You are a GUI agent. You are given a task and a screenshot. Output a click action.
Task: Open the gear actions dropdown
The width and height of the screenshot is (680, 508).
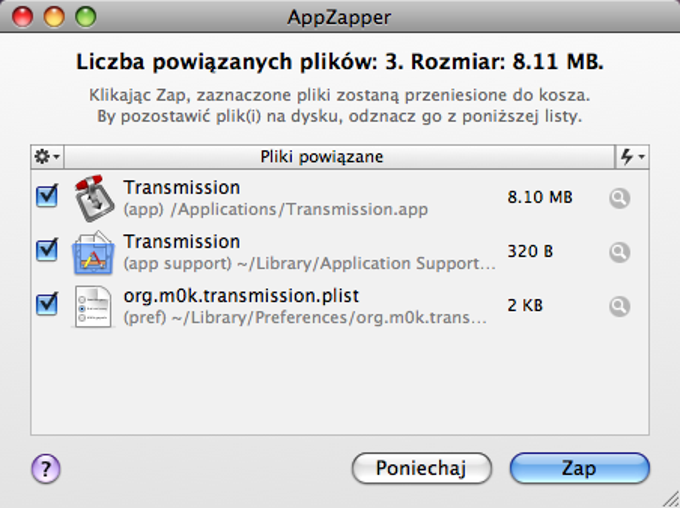click(47, 157)
